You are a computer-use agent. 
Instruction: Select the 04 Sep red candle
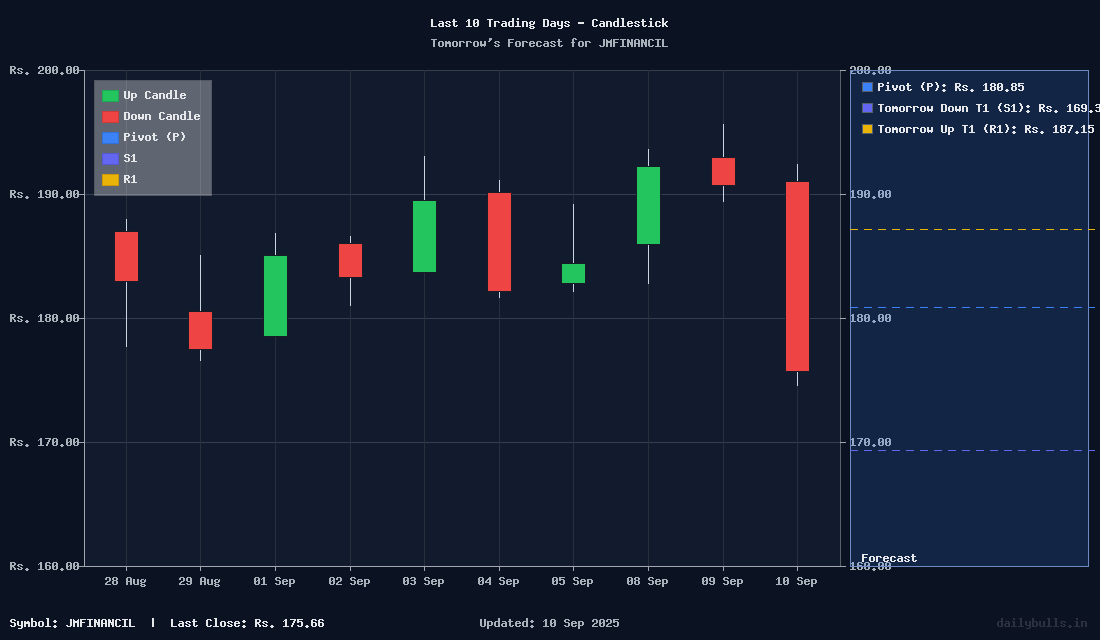point(499,241)
